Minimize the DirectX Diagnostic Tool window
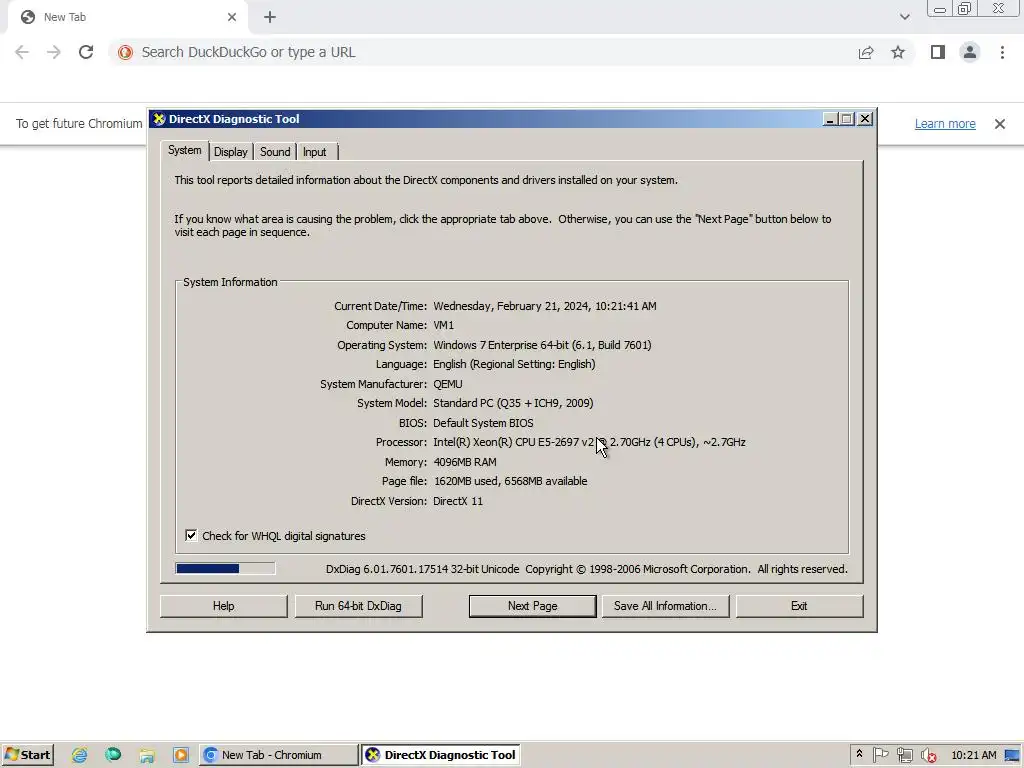This screenshot has width=1024, height=768. point(830,119)
